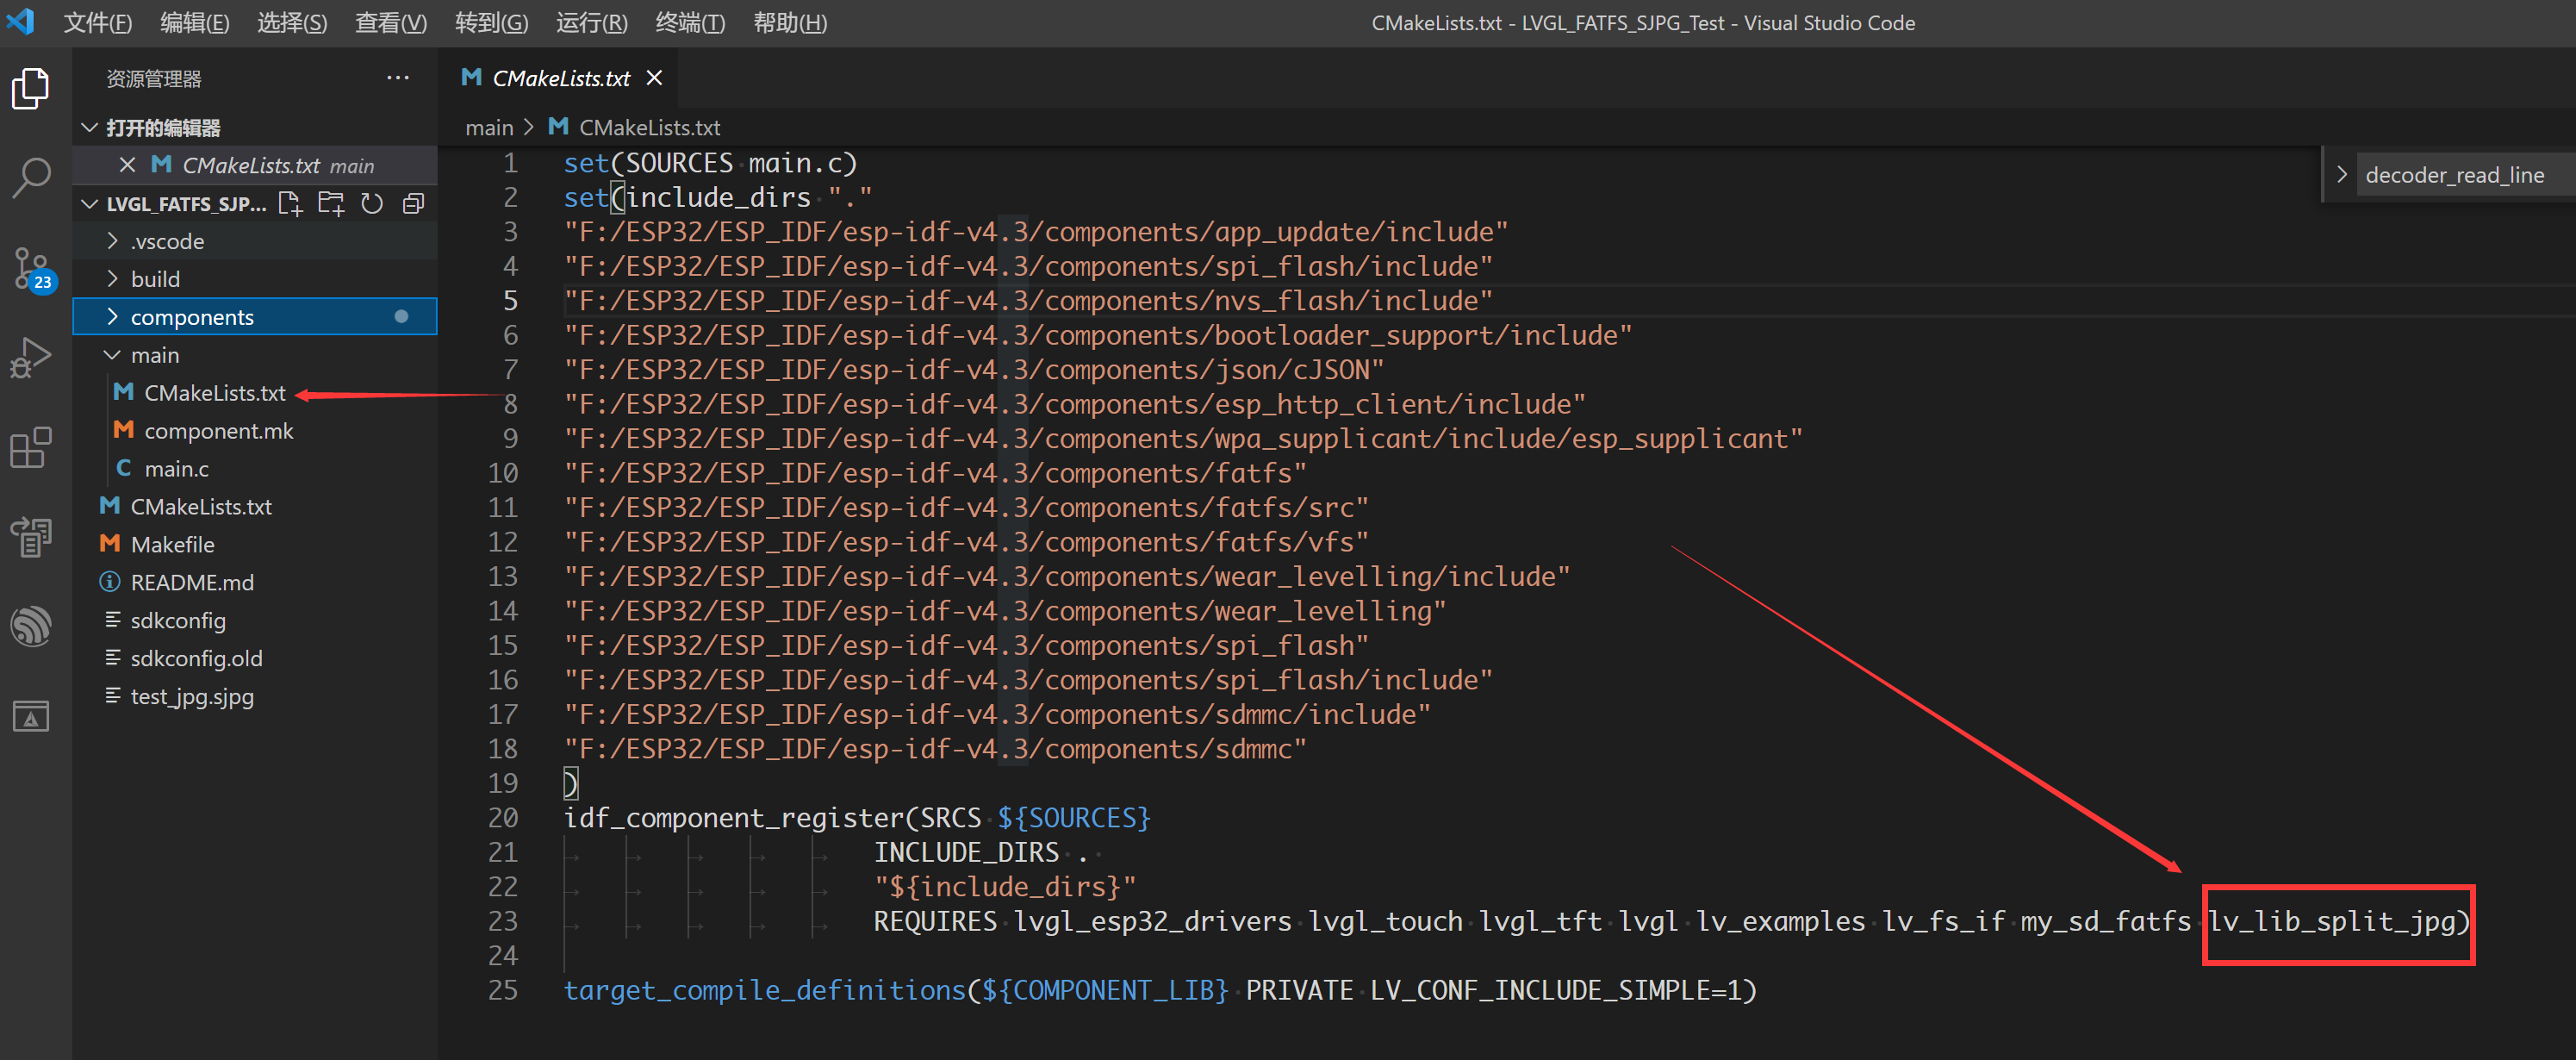
Task: Close the CMakeLists.txt editor tab
Action: pyautogui.click(x=655, y=78)
